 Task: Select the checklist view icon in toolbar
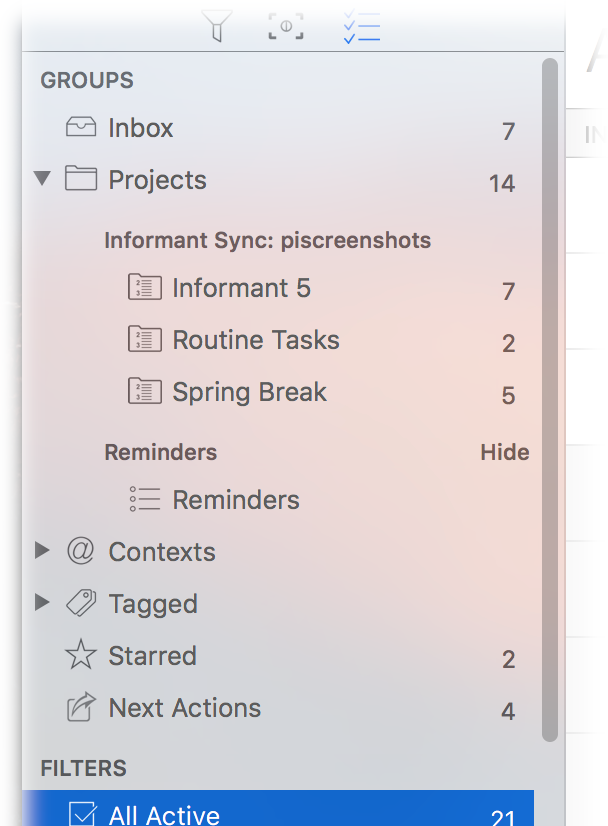[360, 26]
